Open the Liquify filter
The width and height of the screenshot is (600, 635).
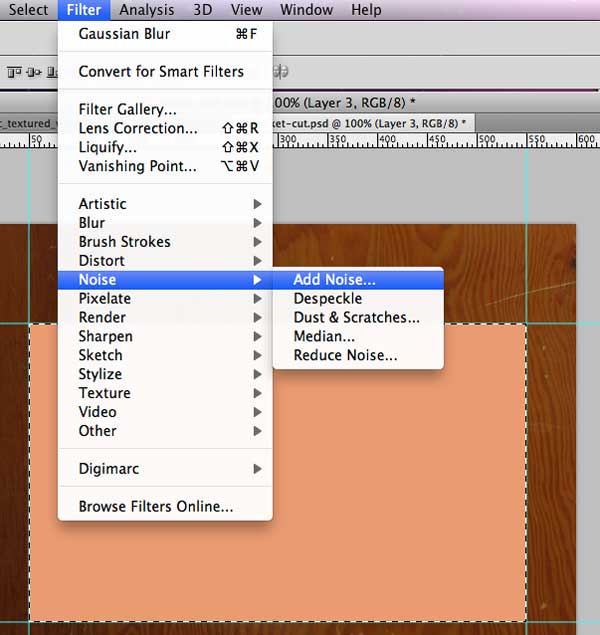[107, 148]
